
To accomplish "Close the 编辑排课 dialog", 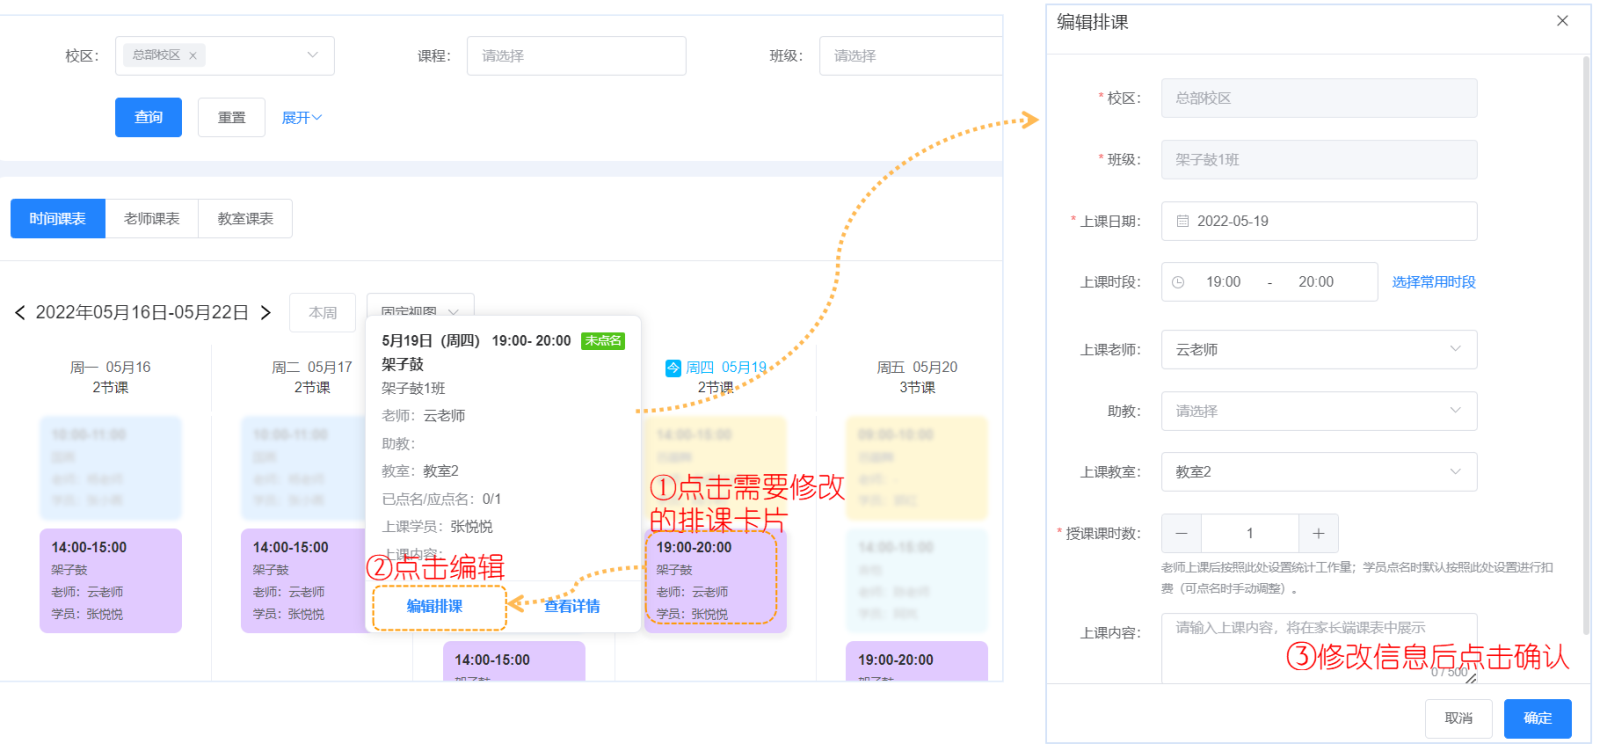I will (x=1562, y=21).
